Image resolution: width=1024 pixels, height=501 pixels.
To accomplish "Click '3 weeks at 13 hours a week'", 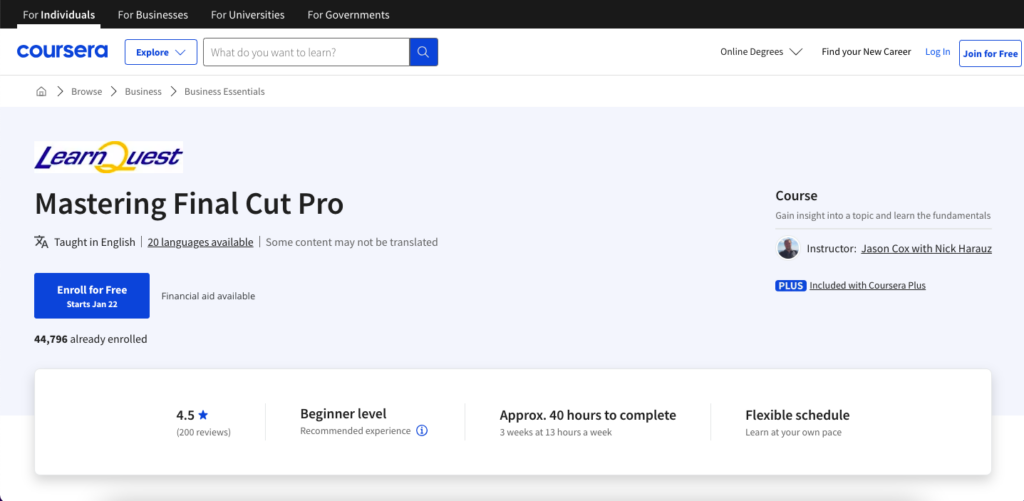I will pyautogui.click(x=556, y=432).
